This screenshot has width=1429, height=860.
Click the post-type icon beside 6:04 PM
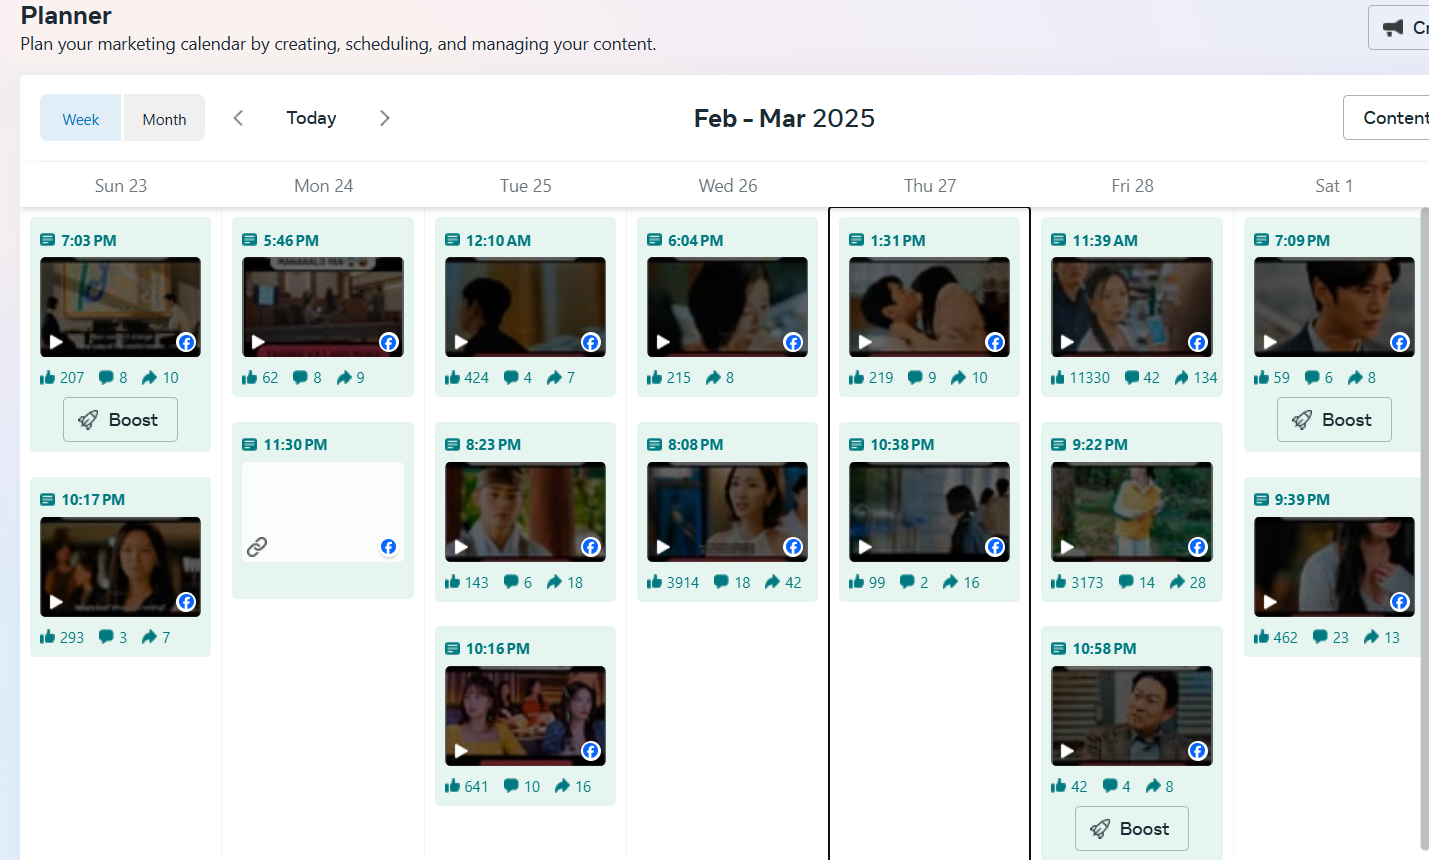click(655, 240)
